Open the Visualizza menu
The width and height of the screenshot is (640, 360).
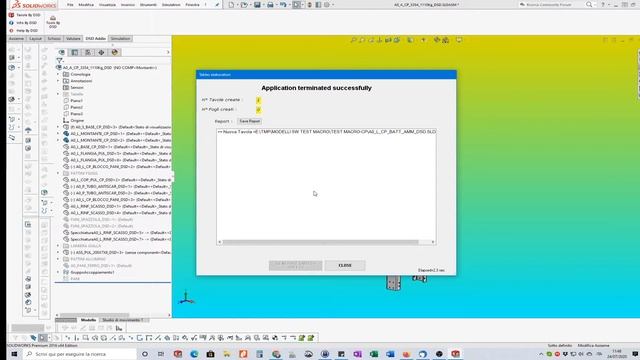[107, 5]
